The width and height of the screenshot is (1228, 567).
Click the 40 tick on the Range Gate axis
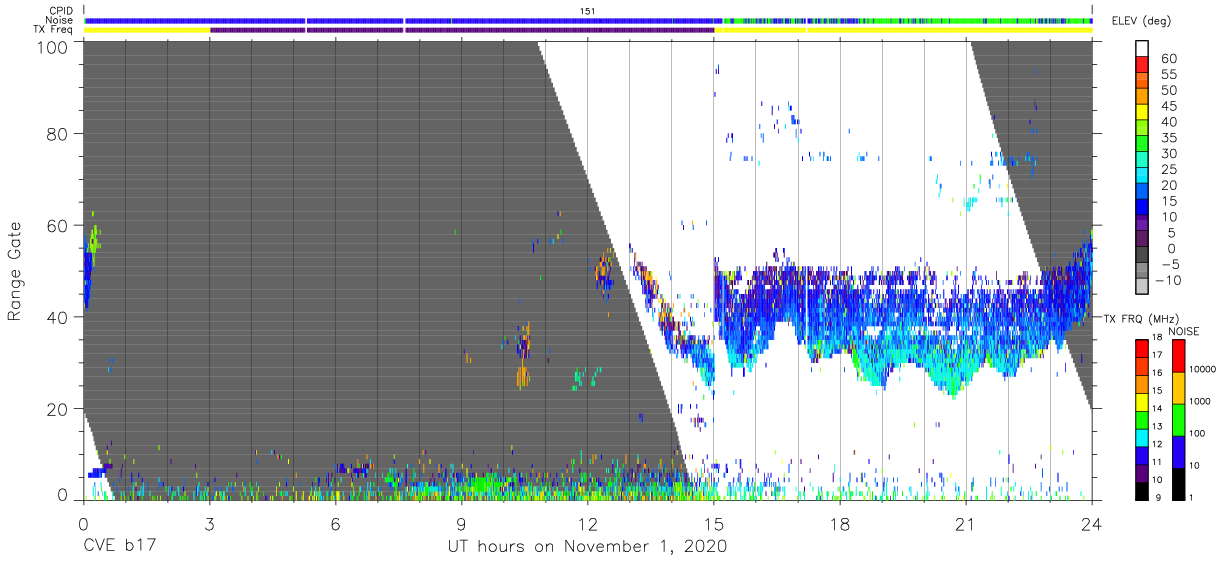[59, 317]
